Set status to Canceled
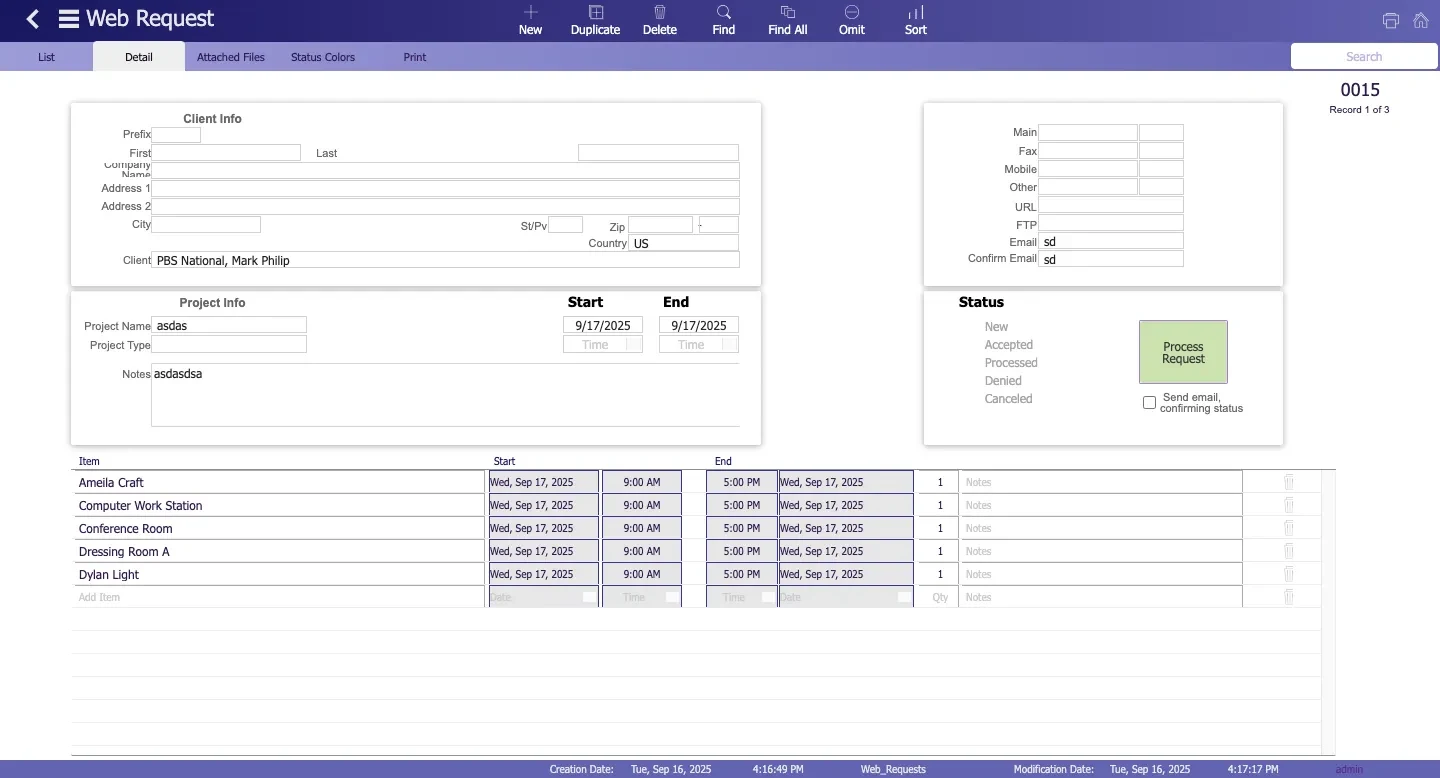Screen dimensions: 1440x778 [x=1008, y=399]
